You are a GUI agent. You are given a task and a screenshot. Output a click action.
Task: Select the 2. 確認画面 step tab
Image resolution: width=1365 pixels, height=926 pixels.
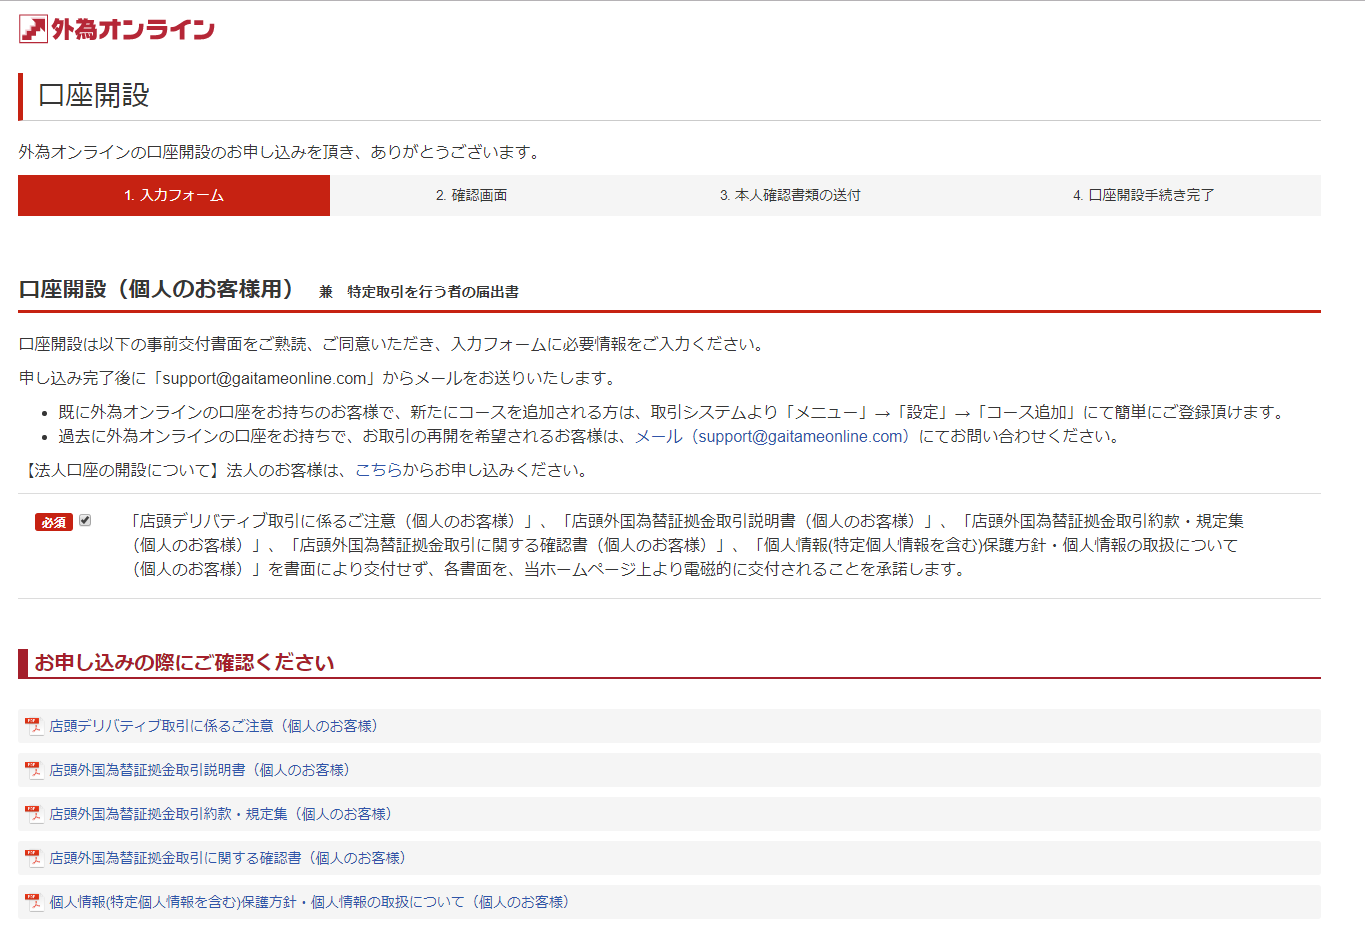pos(471,195)
